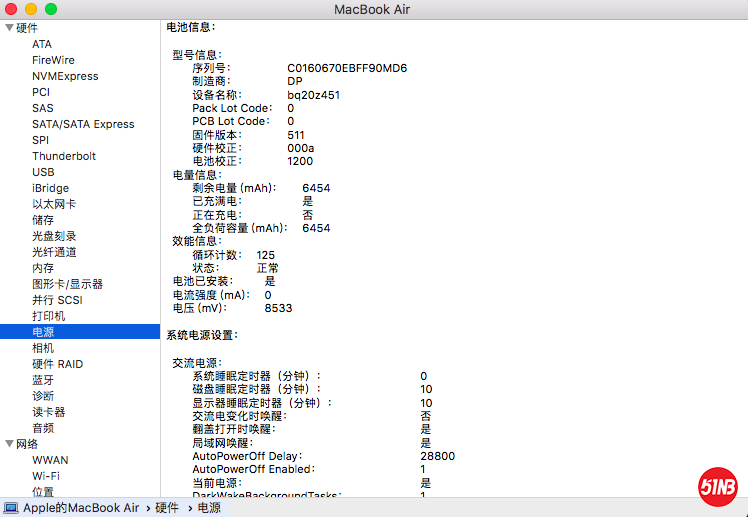Open the USB hardware section
The width and height of the screenshot is (748, 517).
coord(43,172)
